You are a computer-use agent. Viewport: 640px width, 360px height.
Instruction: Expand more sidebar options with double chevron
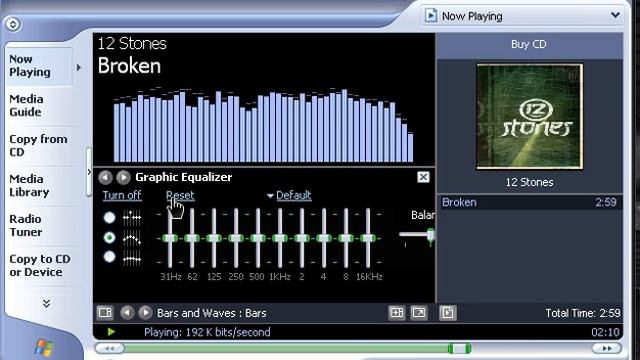coord(47,303)
